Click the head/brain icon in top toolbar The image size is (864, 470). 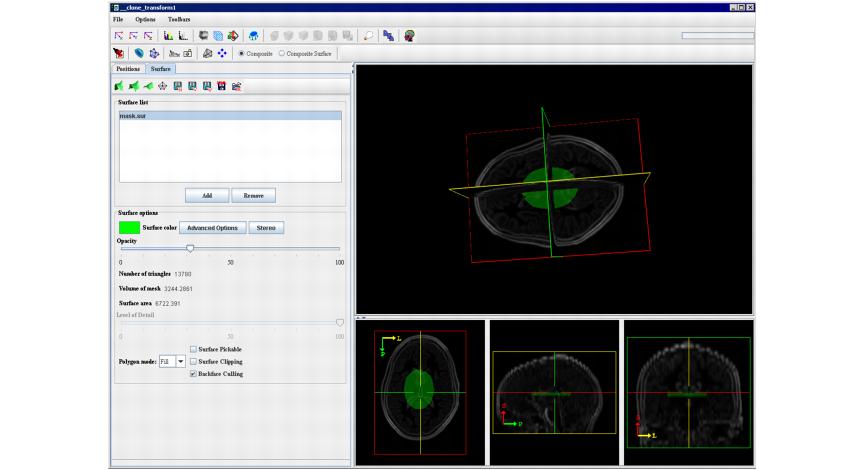409,35
